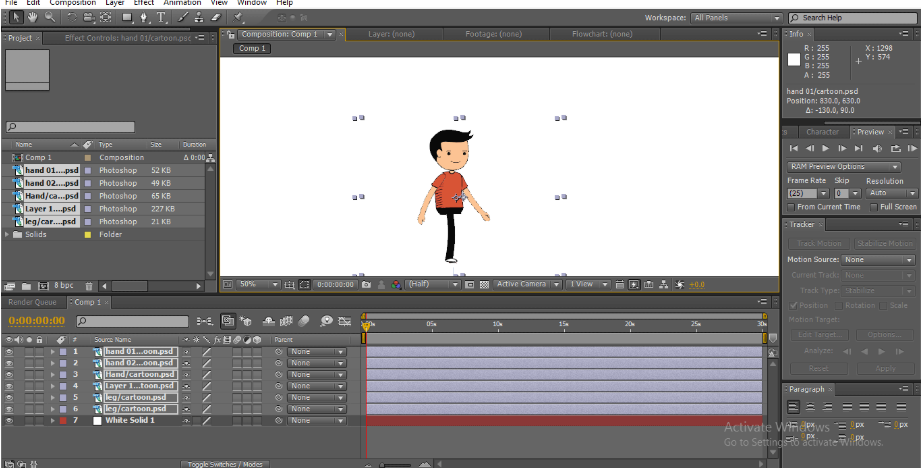The image size is (922, 468).
Task: Open the Composition menu
Action: coord(72,3)
